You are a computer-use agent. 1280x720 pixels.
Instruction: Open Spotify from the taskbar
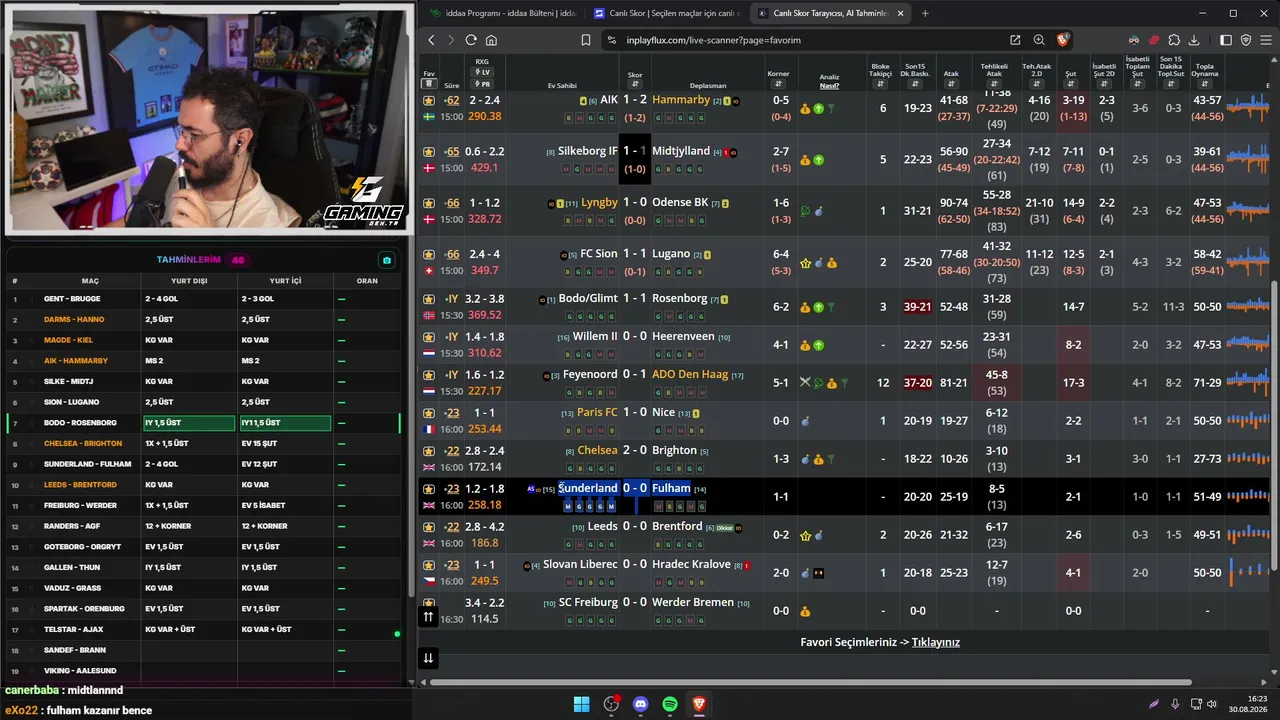point(670,704)
